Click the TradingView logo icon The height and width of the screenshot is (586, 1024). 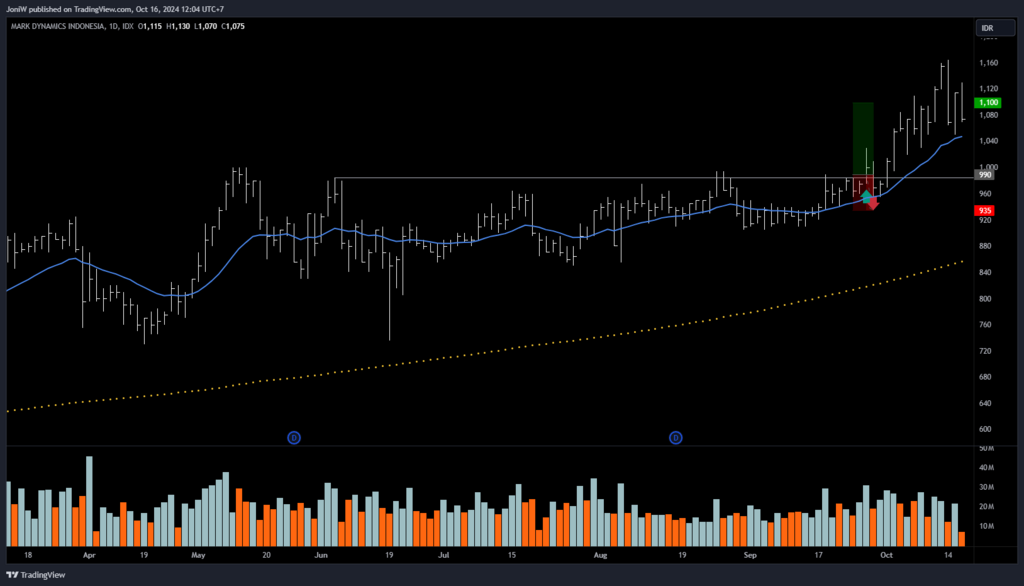(x=13, y=575)
